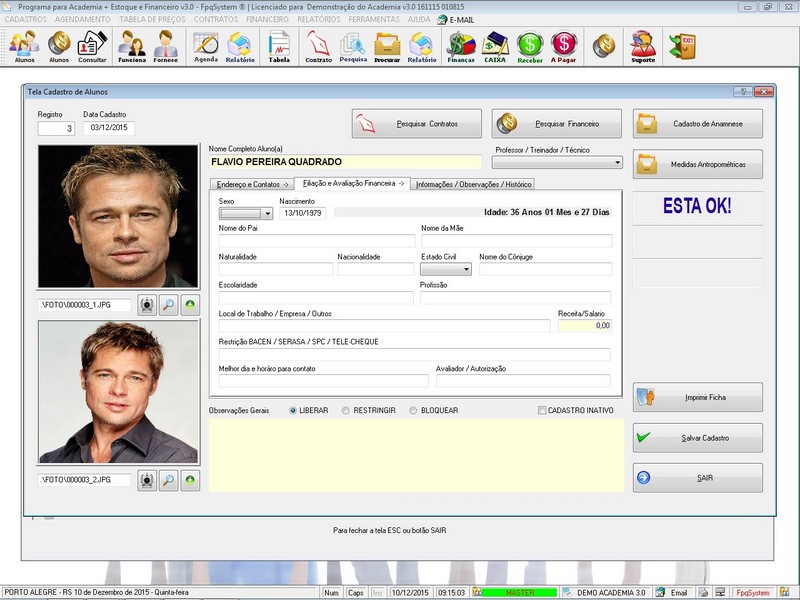Click green add icon for first photo
The image size is (800, 600).
click(190, 305)
